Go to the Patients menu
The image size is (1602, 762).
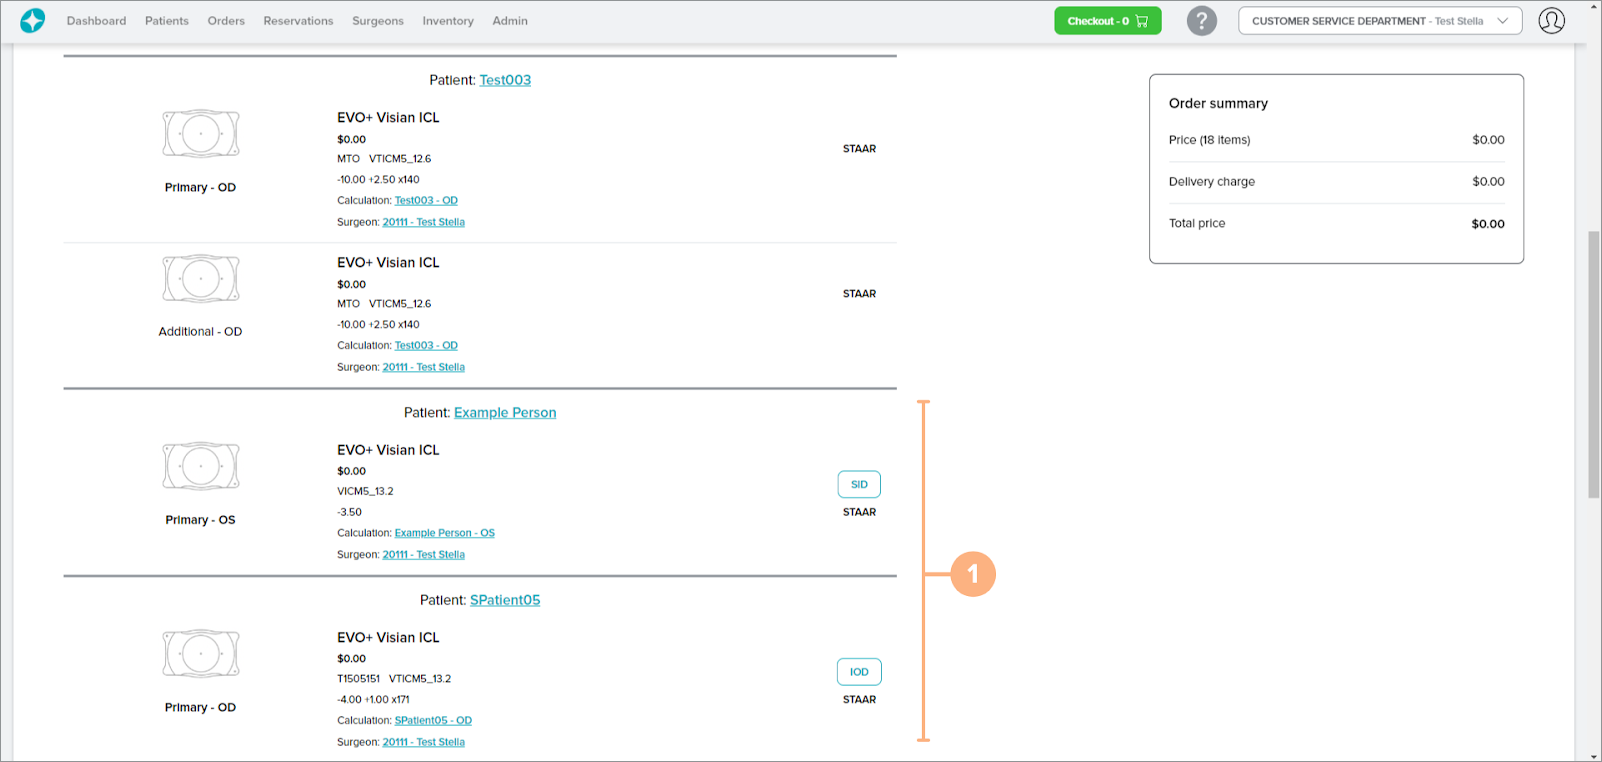click(166, 21)
